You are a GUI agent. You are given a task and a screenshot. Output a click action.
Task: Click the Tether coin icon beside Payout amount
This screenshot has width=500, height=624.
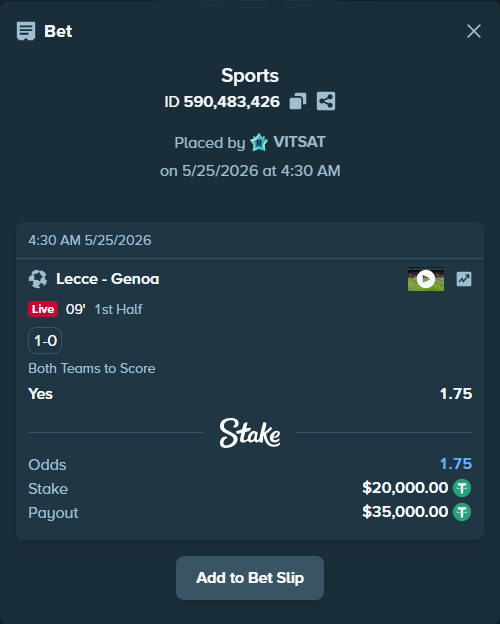click(x=462, y=512)
